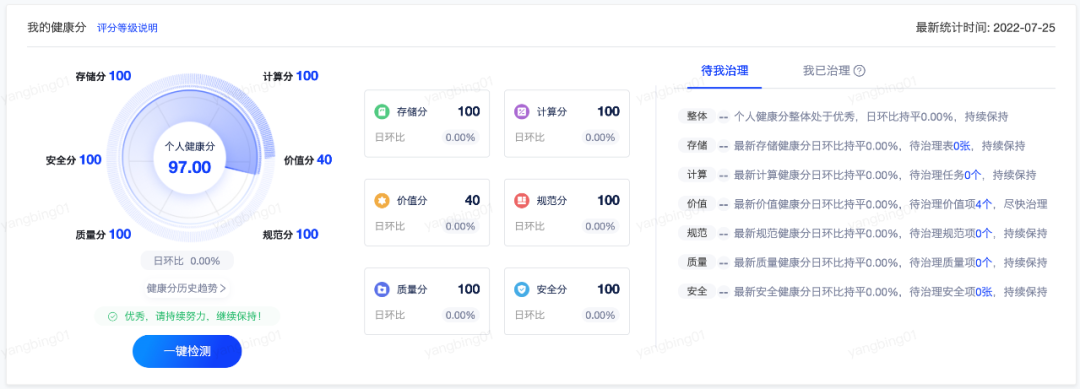Click the green 存储分 card icon
The width and height of the screenshot is (1080, 389).
[382, 112]
